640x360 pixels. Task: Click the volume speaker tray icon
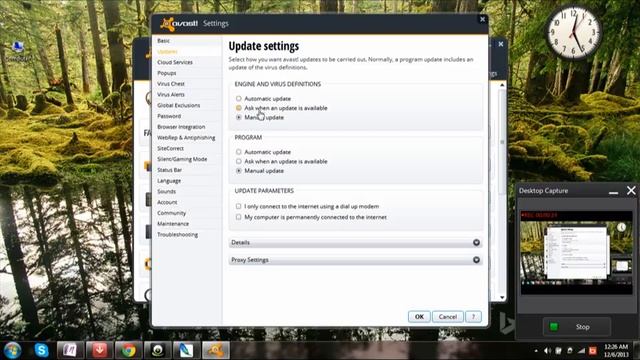tap(547, 351)
